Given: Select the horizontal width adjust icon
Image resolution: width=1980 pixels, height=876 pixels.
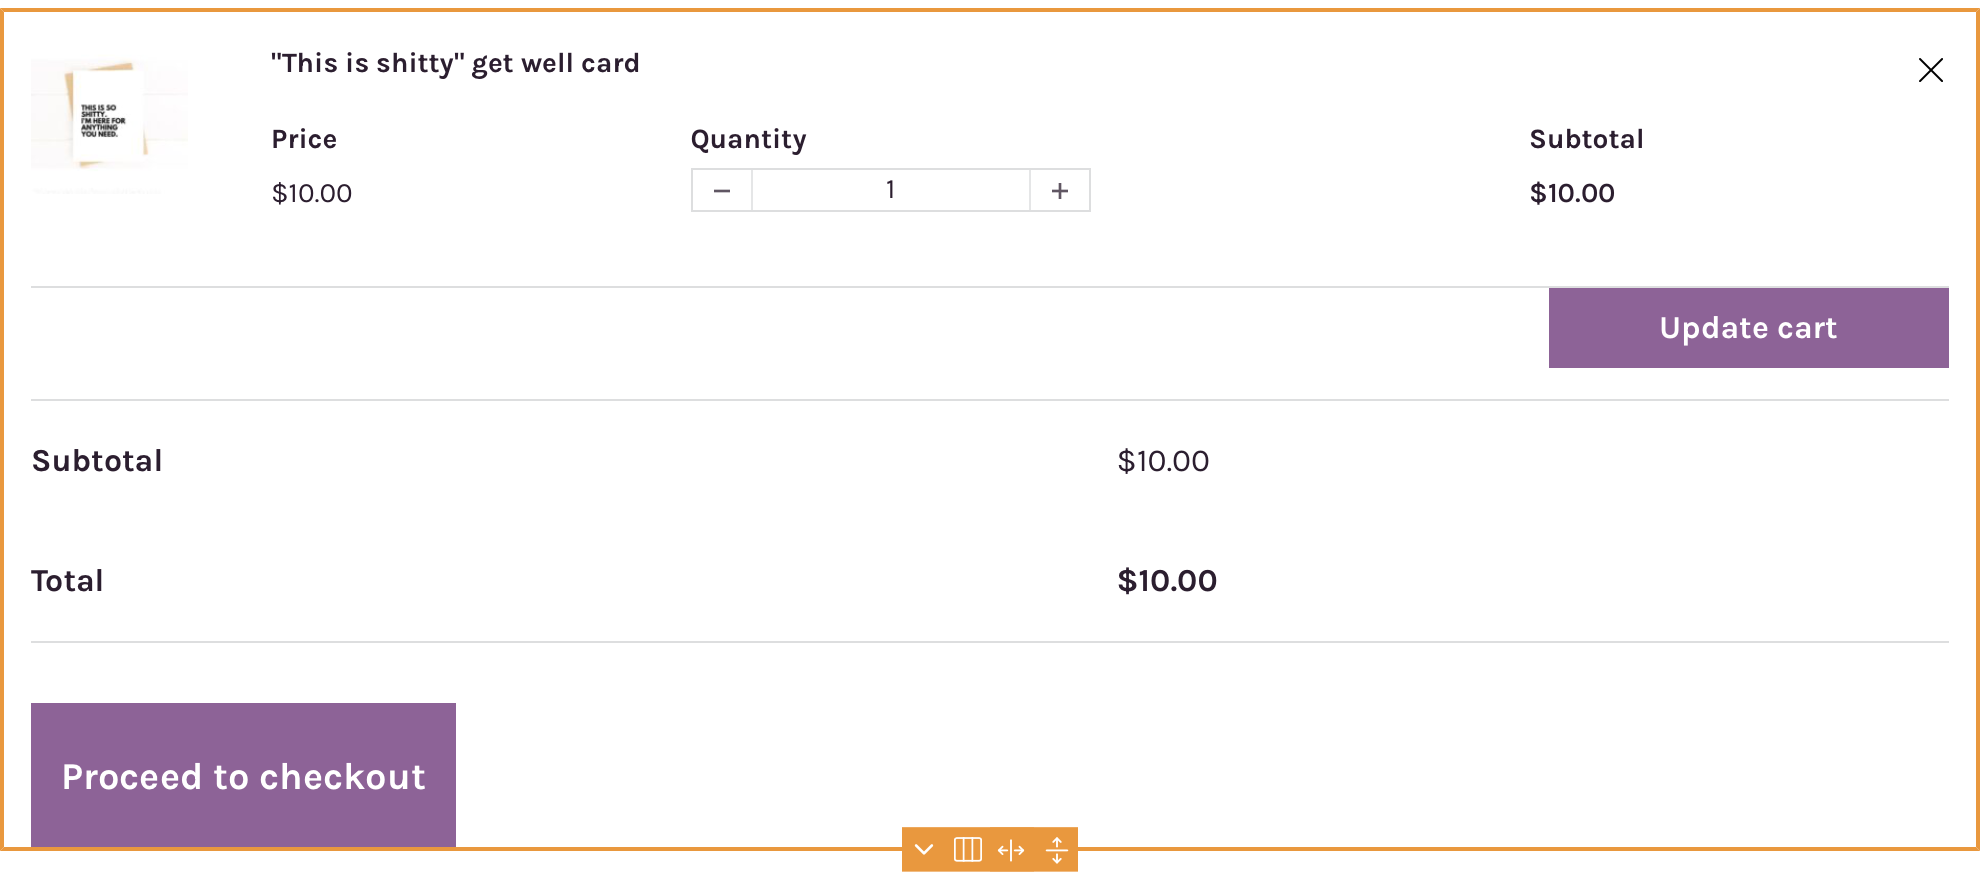Looking at the screenshot, I should (x=1011, y=850).
